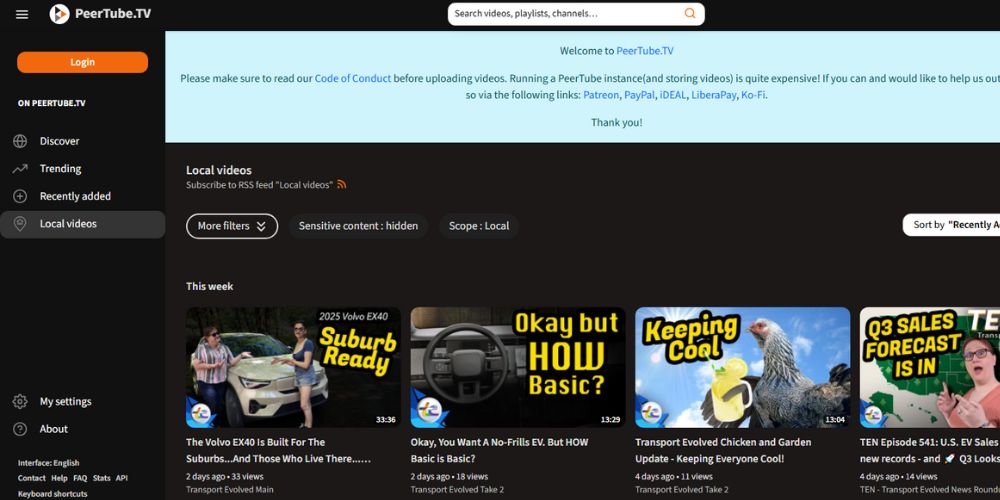The height and width of the screenshot is (500, 1000).
Task: Open Transport Evolved Take 2 under Chicken and Garden
Action: click(682, 490)
